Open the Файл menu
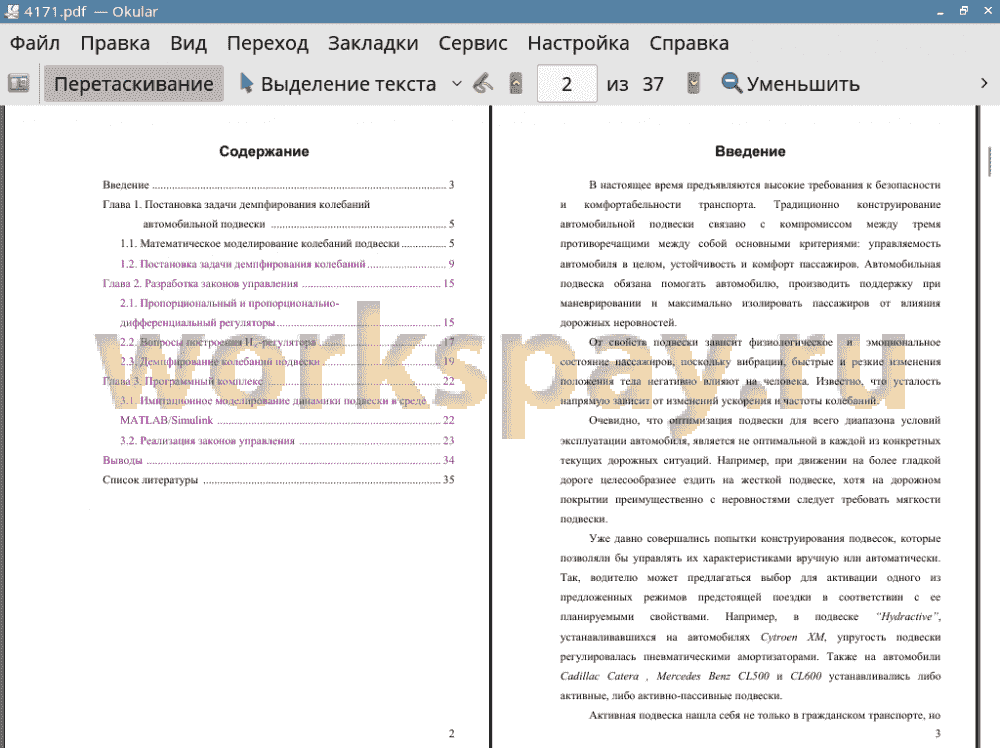 (x=35, y=43)
